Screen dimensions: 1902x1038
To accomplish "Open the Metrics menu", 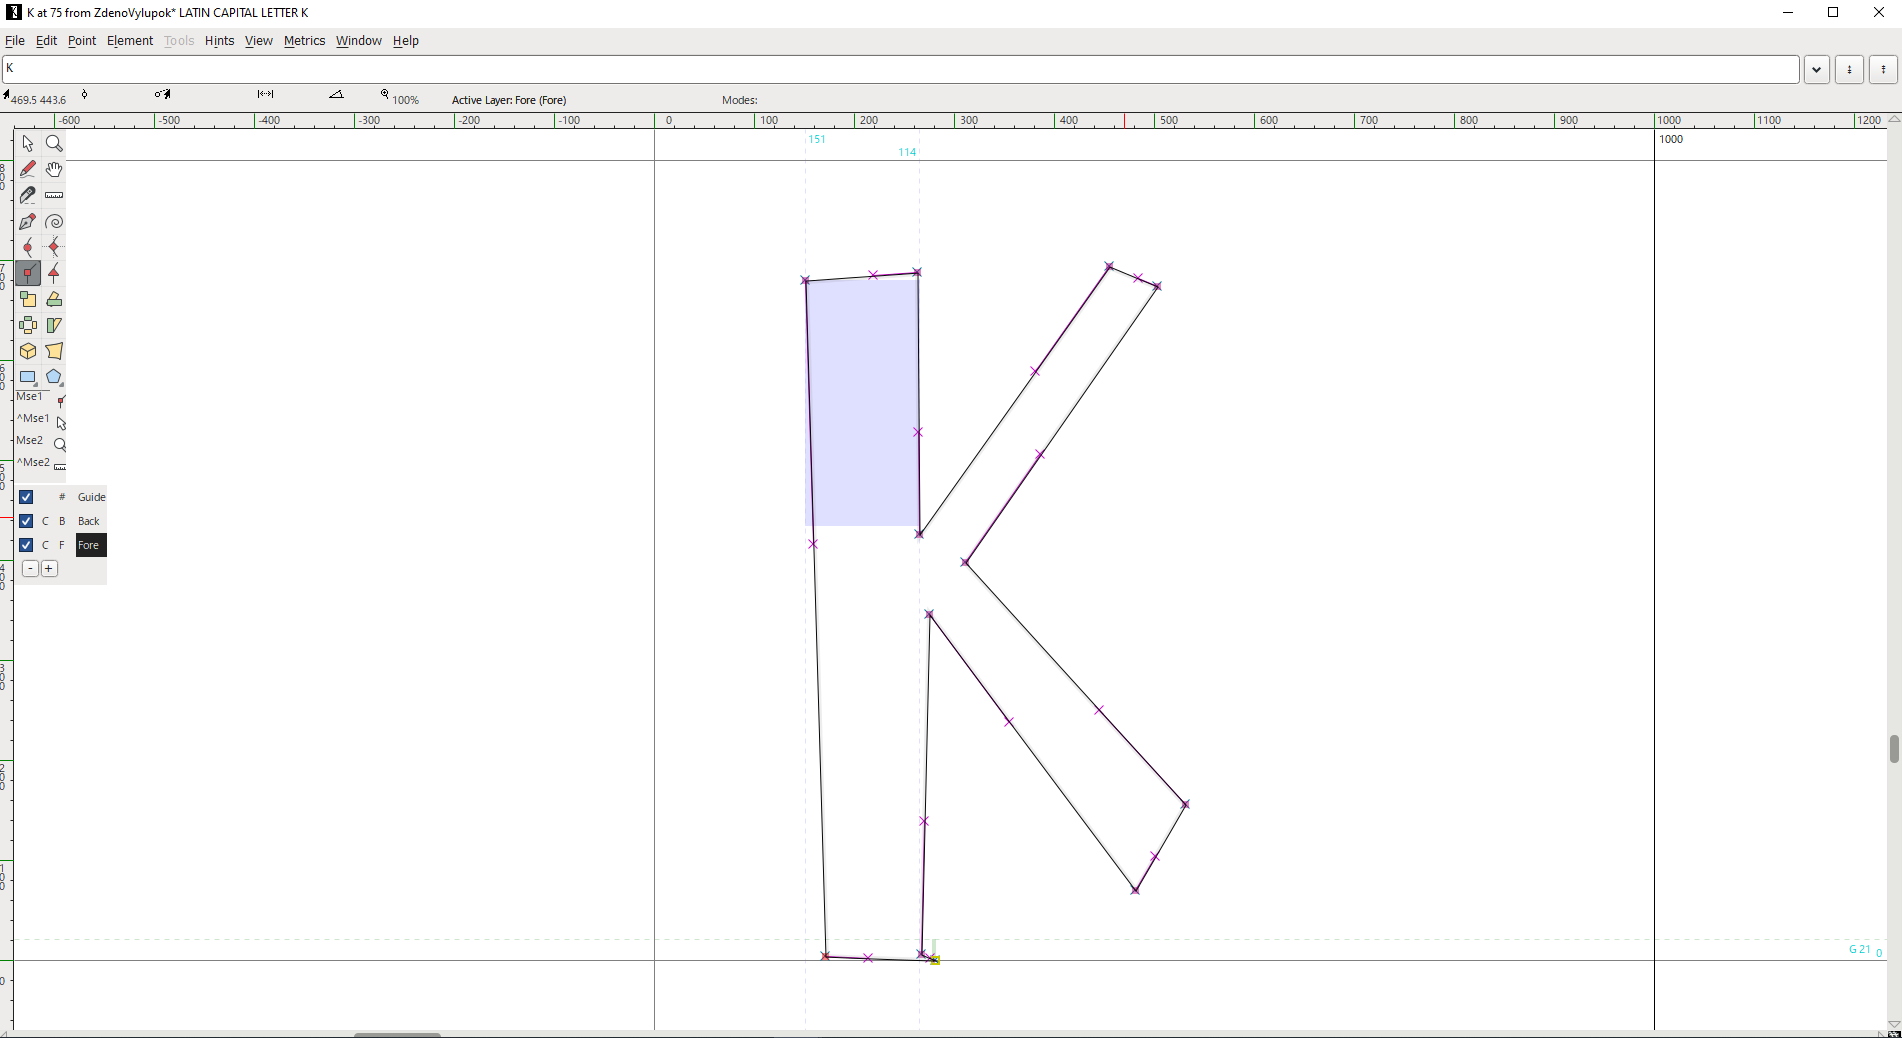I will point(304,41).
